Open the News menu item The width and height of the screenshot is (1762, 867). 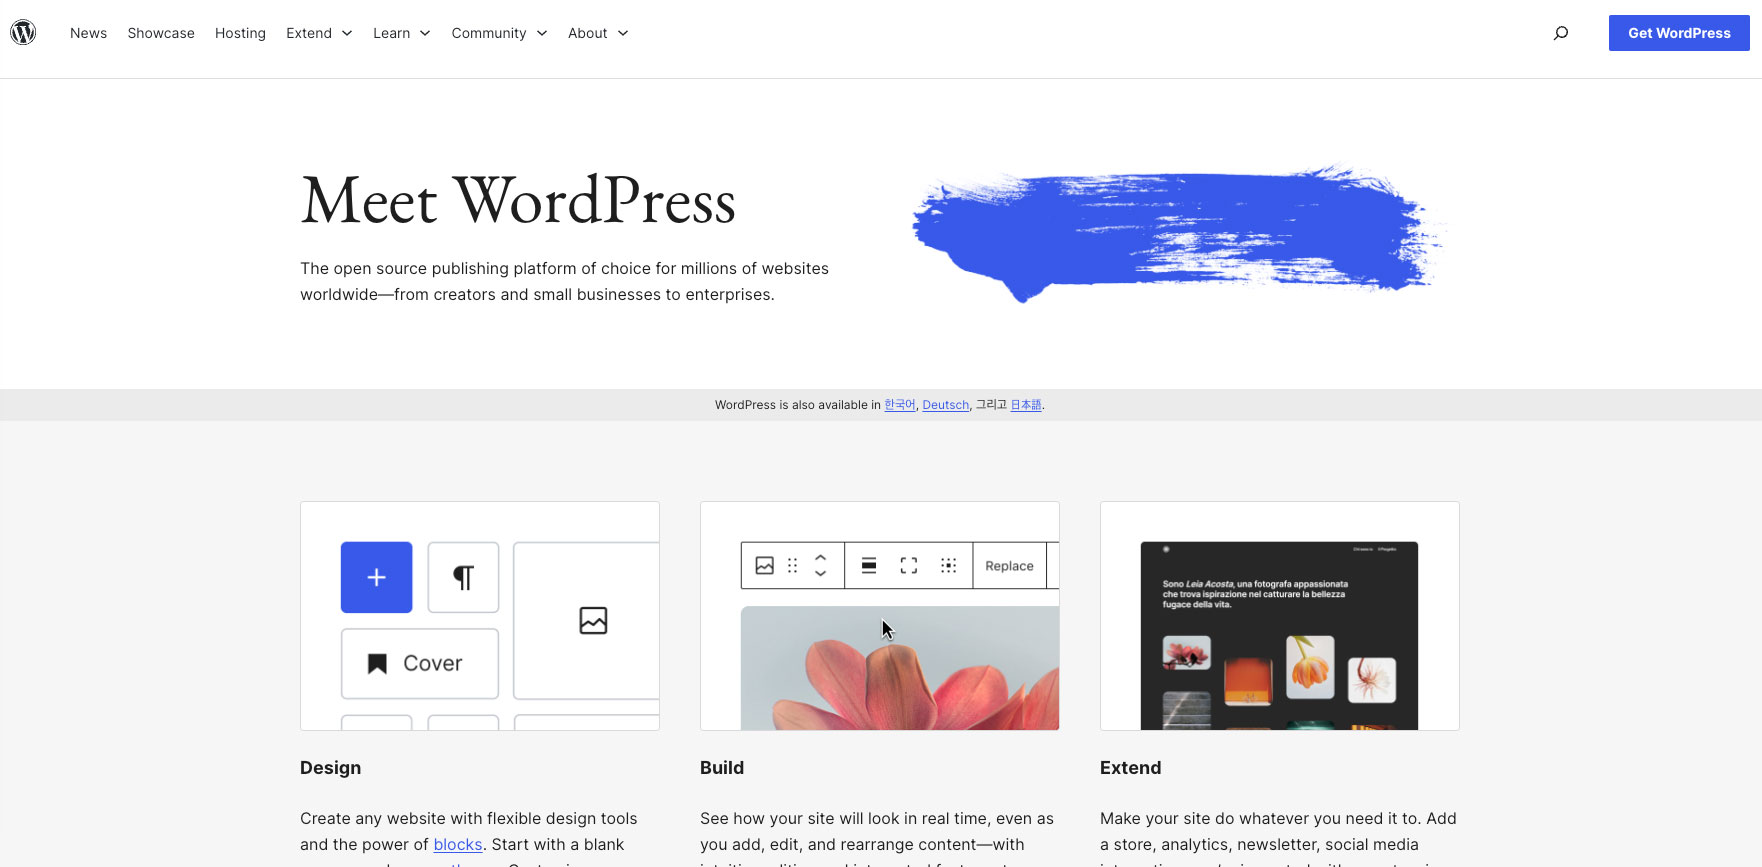click(88, 33)
